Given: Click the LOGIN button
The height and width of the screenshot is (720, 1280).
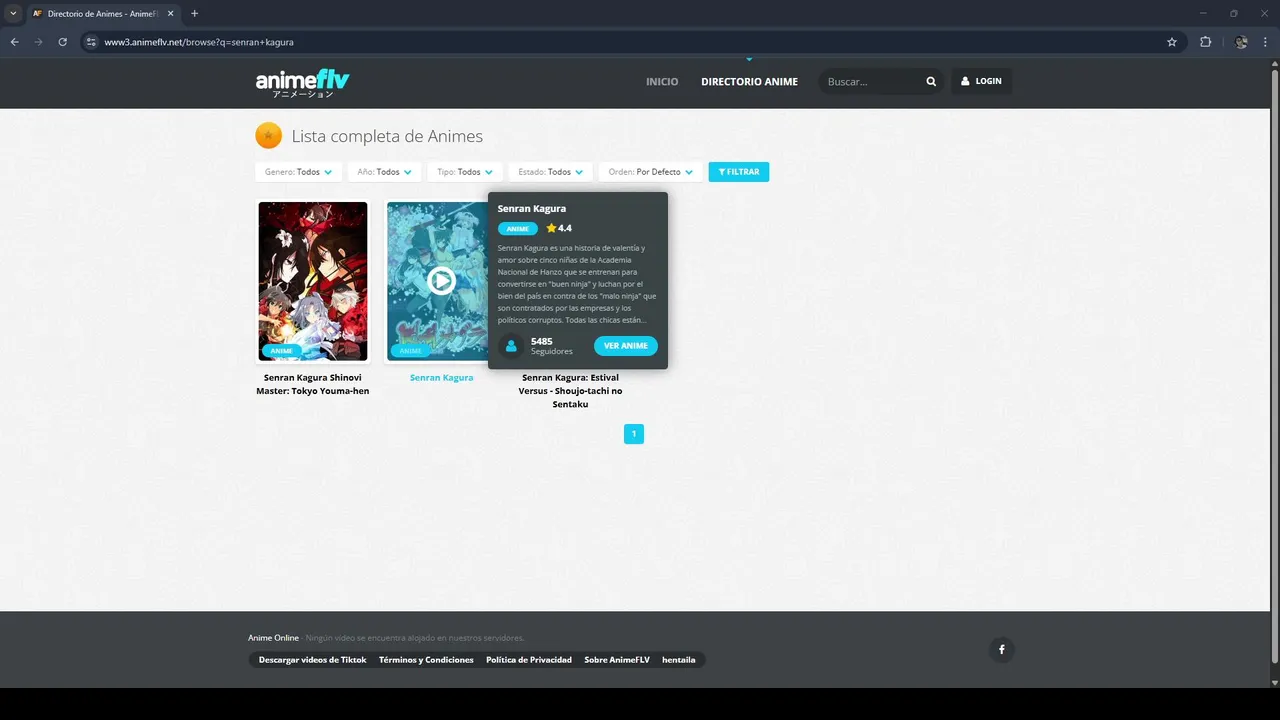Looking at the screenshot, I should (981, 81).
